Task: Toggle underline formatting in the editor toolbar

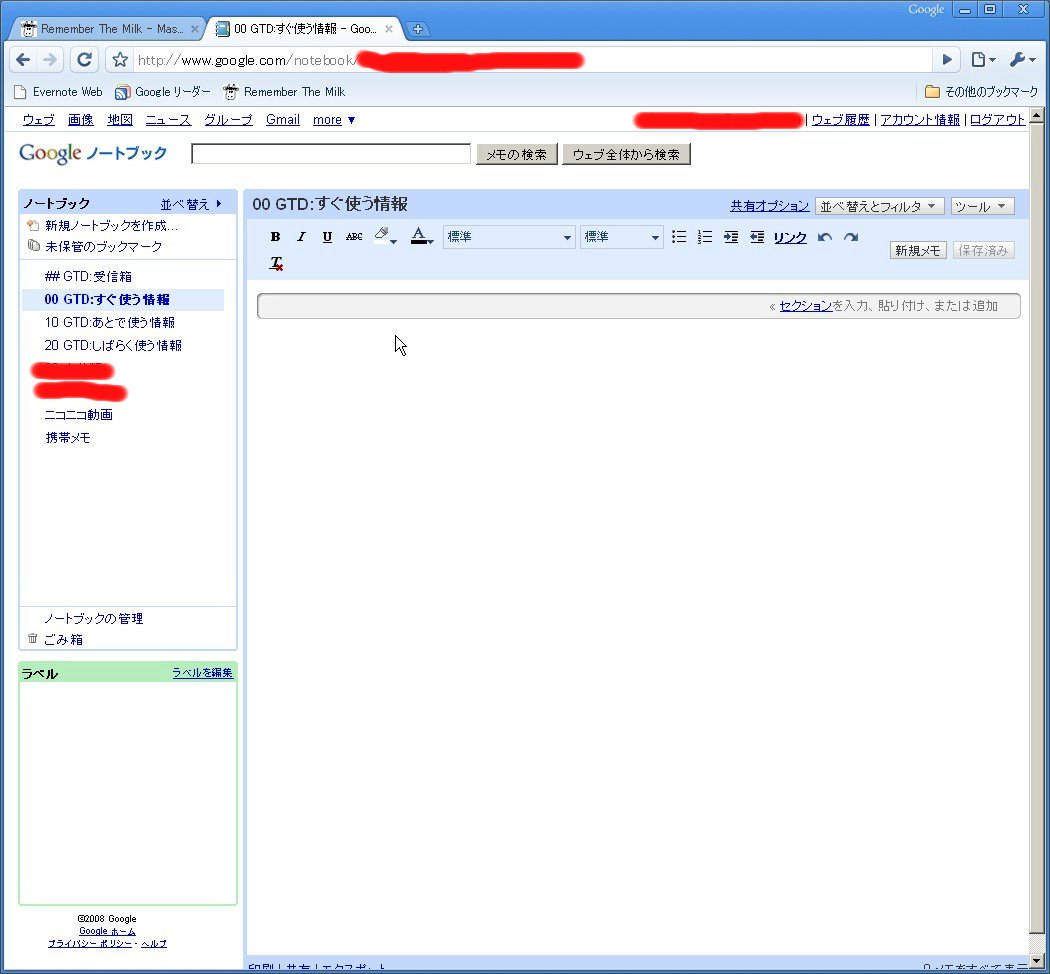Action: point(327,237)
